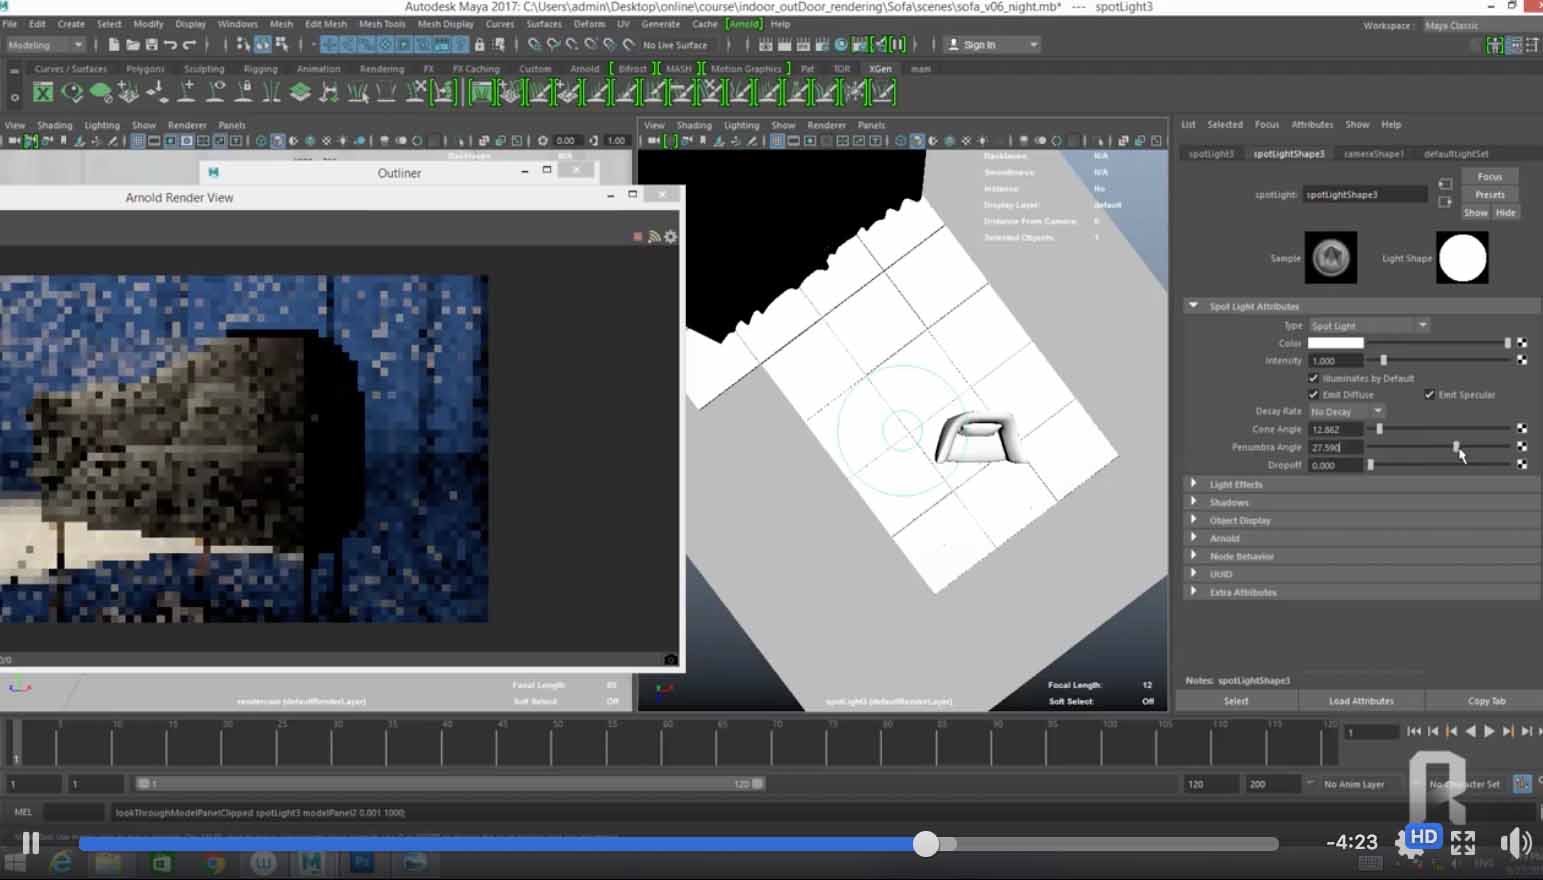
Task: Open Arnold Render View settings gear
Action: tap(670, 237)
